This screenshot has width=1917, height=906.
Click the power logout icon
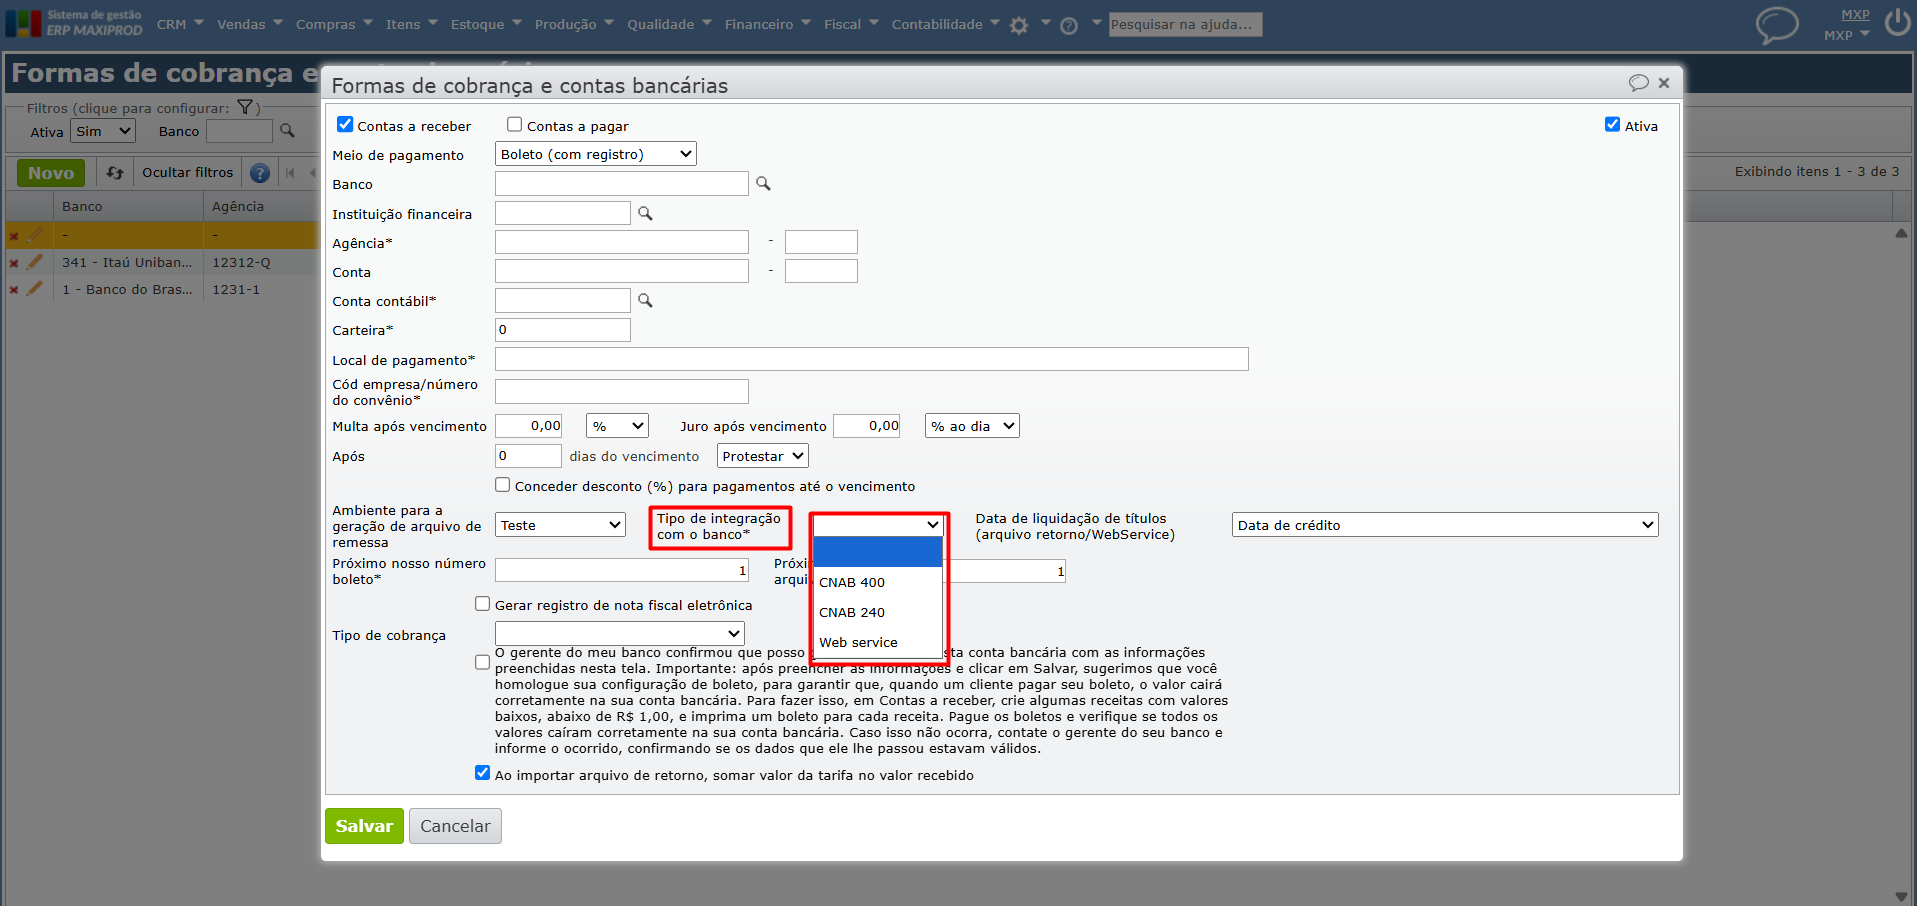[1897, 22]
